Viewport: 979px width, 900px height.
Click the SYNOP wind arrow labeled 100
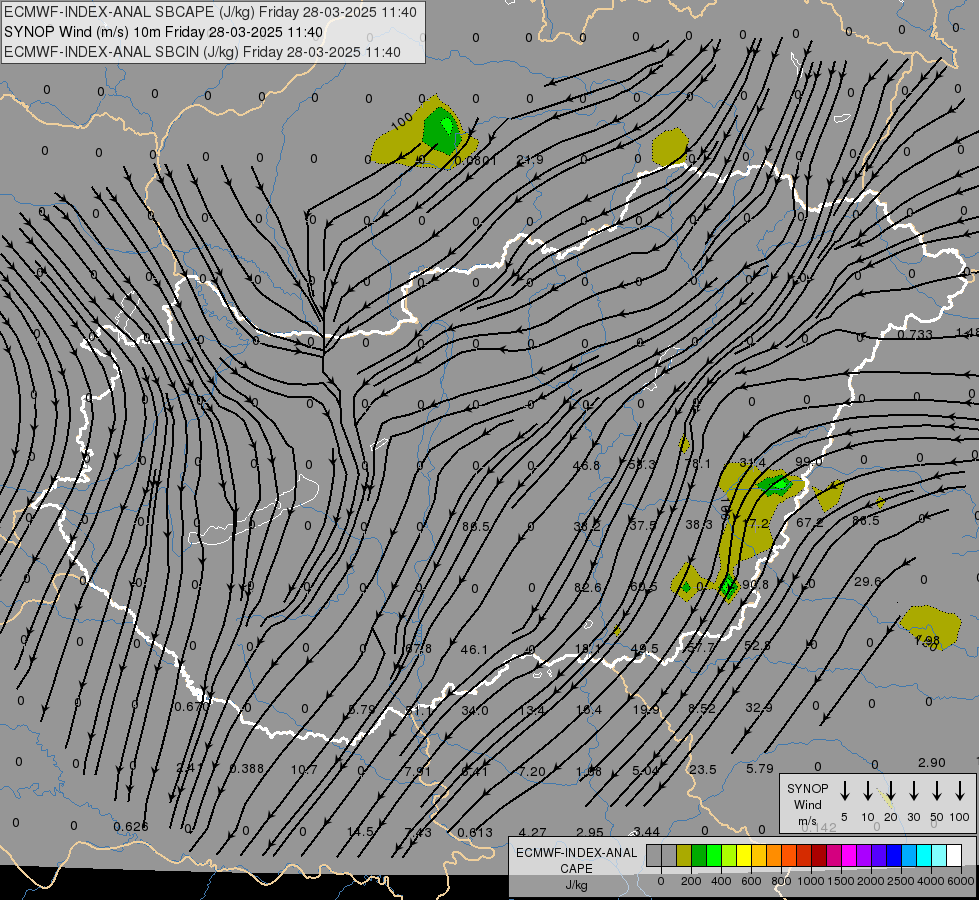point(960,791)
